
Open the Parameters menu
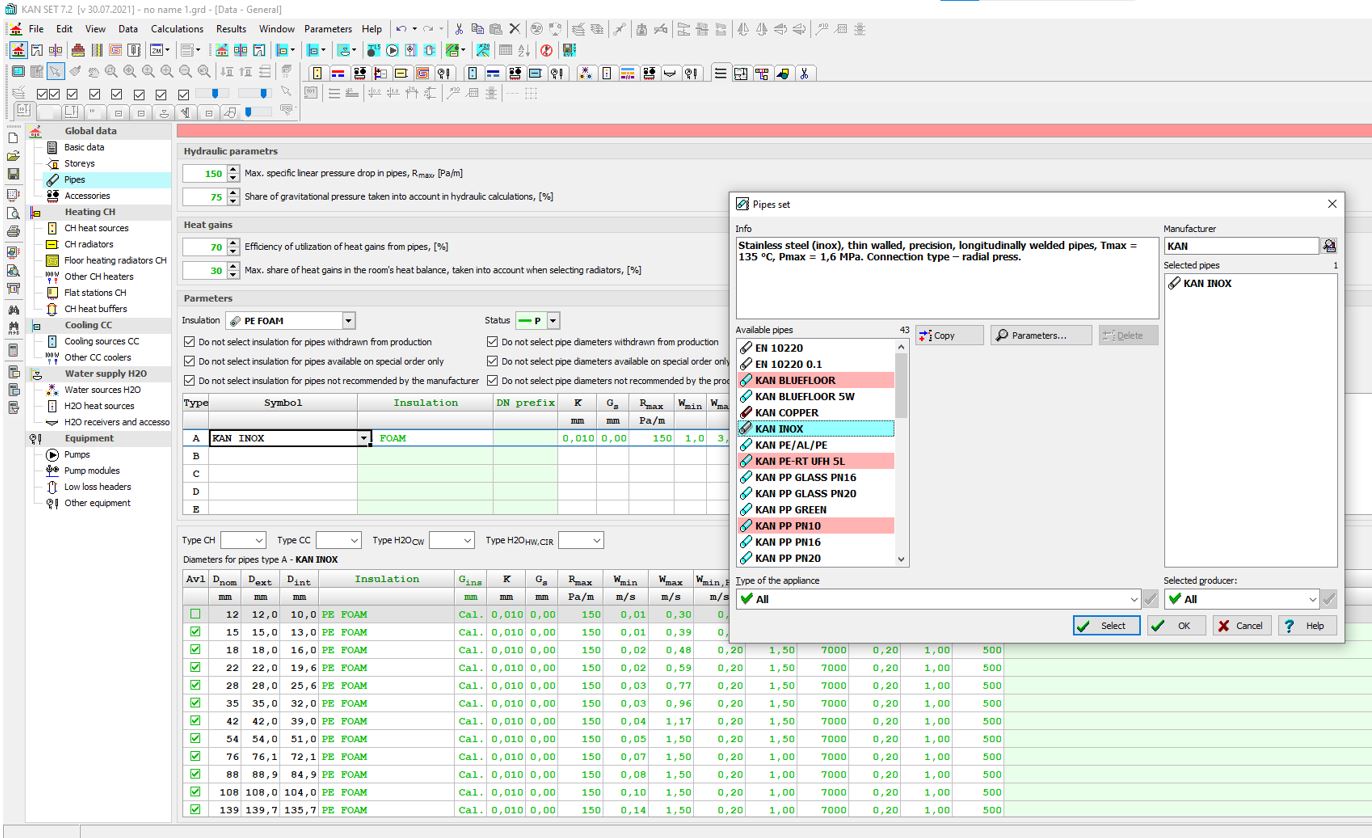pyautogui.click(x=328, y=29)
